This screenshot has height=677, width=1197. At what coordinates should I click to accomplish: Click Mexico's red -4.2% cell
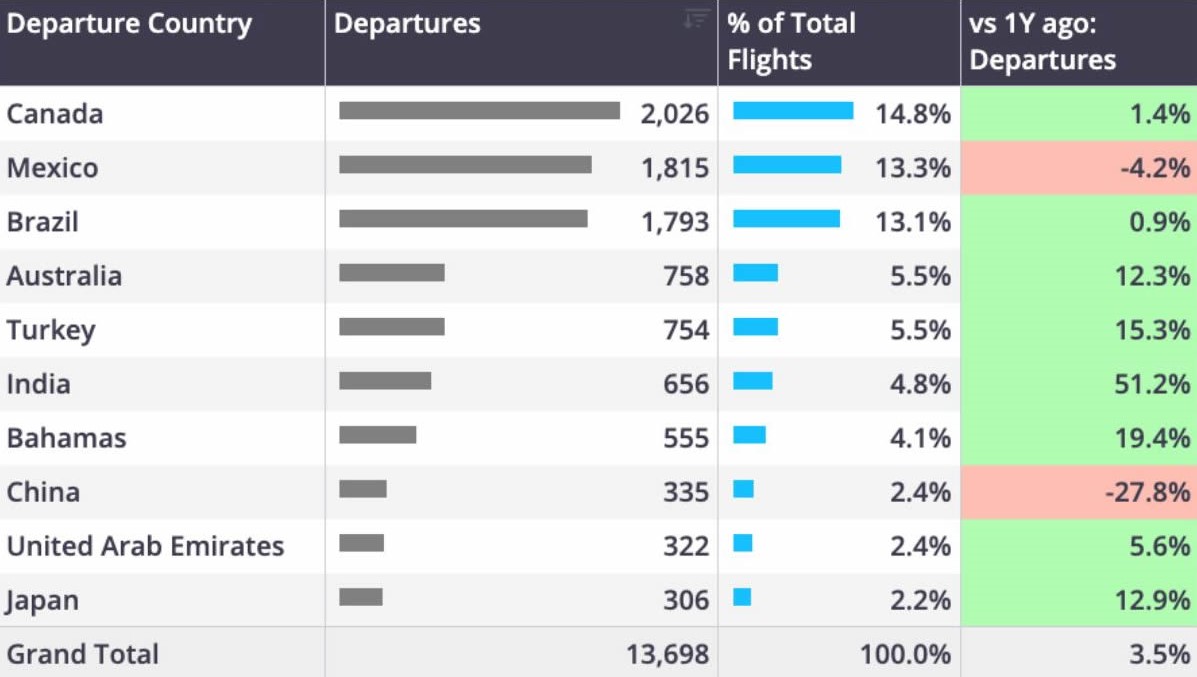tap(1079, 168)
